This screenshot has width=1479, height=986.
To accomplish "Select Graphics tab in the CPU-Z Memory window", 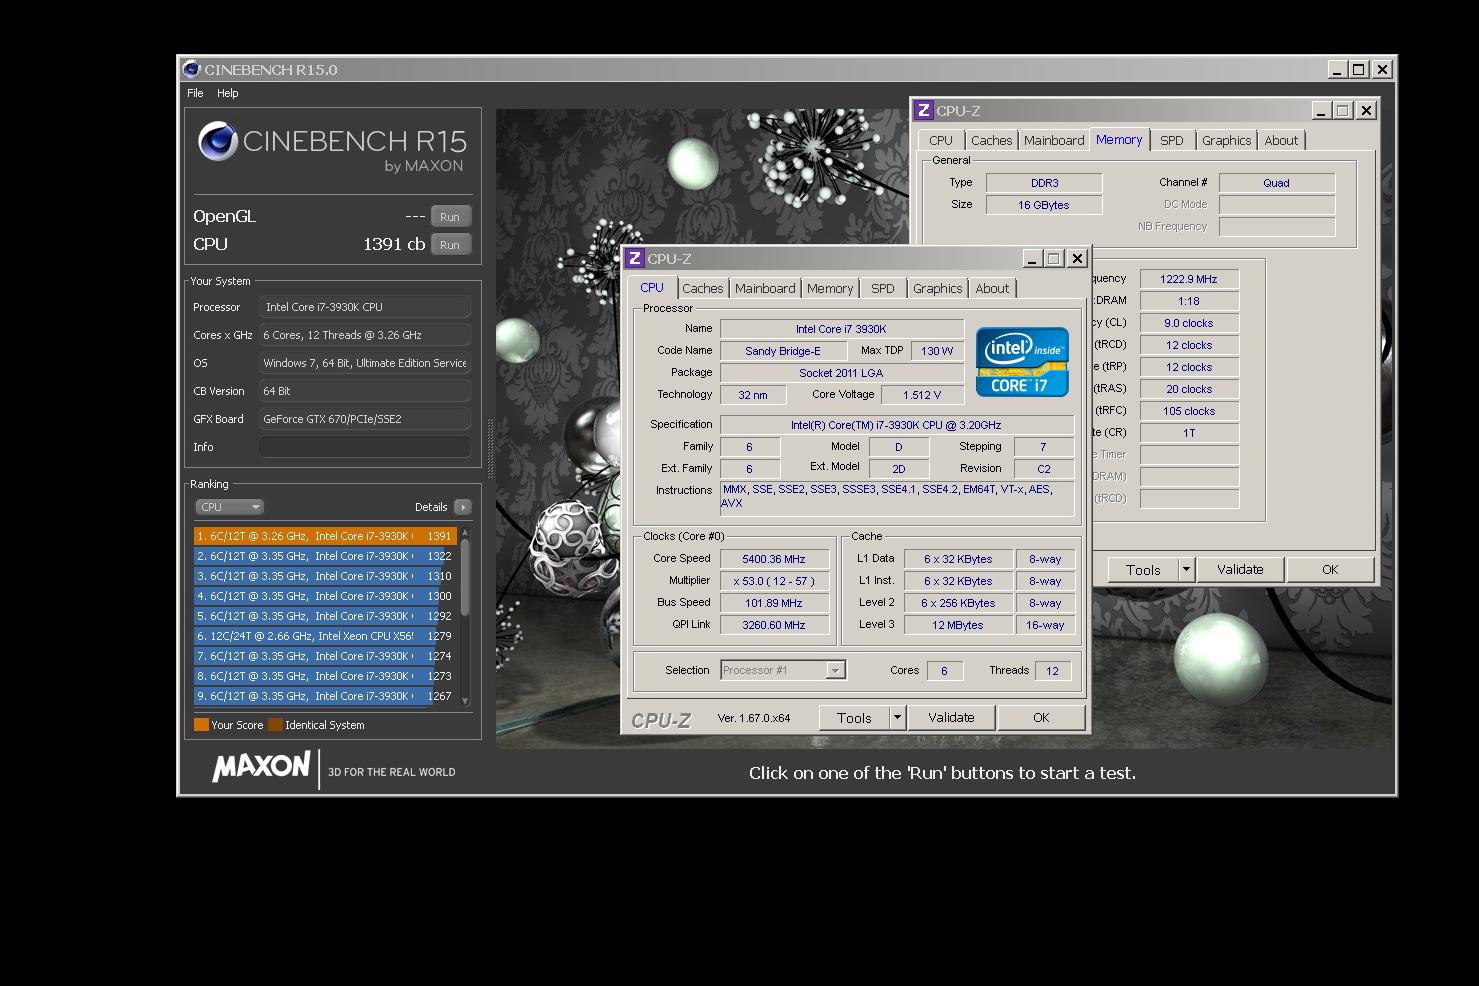I will click(1227, 140).
